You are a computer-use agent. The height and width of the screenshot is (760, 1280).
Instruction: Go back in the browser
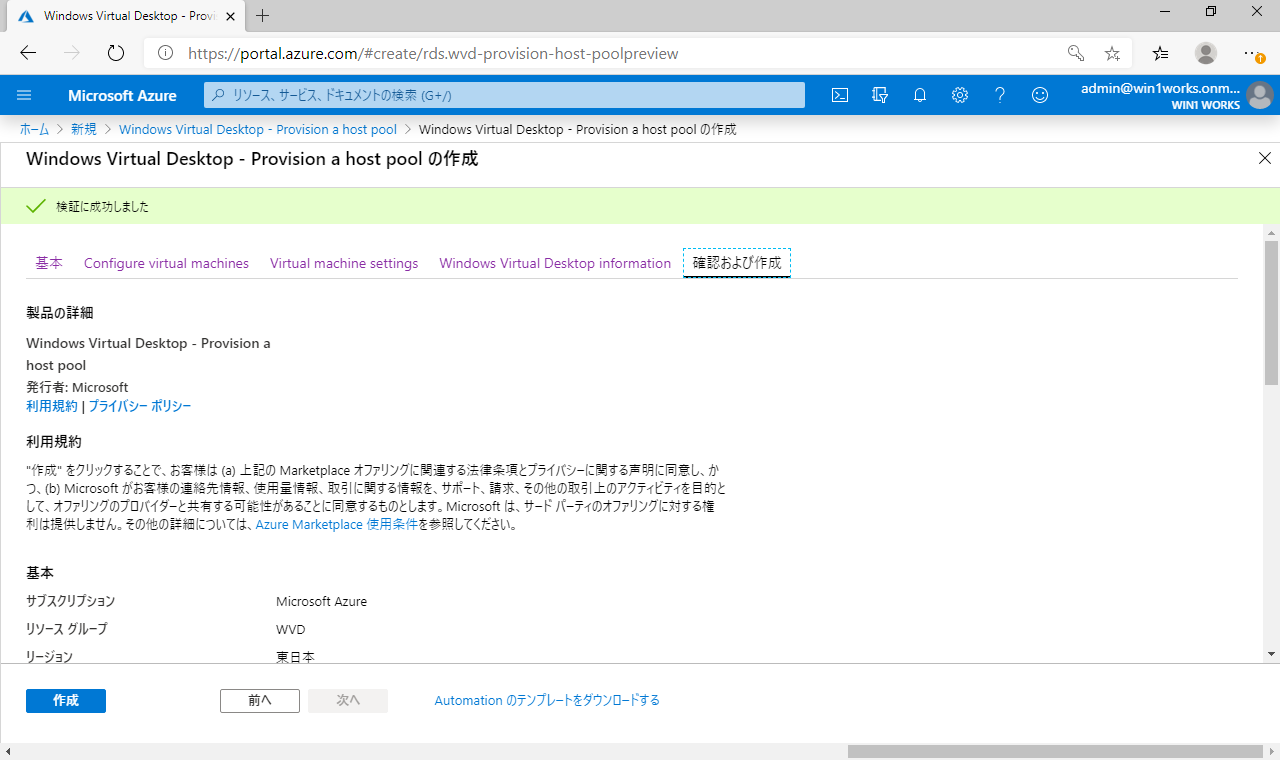[28, 53]
